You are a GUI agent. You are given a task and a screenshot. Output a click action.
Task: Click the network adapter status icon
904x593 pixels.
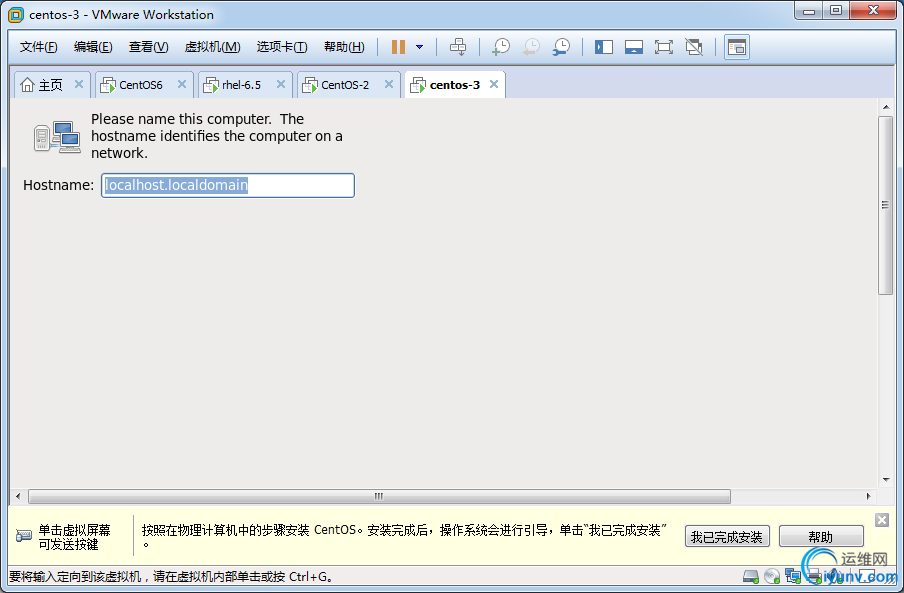tap(793, 576)
